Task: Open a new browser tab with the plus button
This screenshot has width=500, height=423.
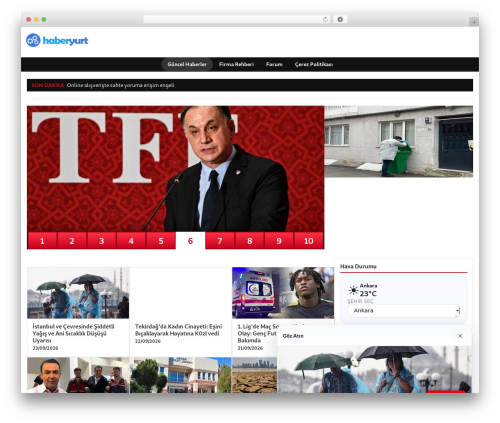Action: pyautogui.click(x=474, y=22)
